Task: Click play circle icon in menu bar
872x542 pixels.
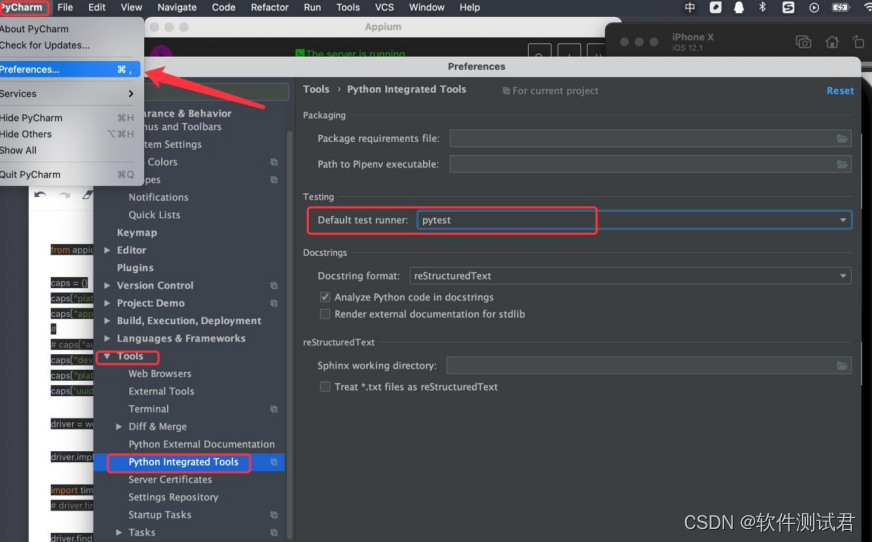Action: click(x=814, y=7)
